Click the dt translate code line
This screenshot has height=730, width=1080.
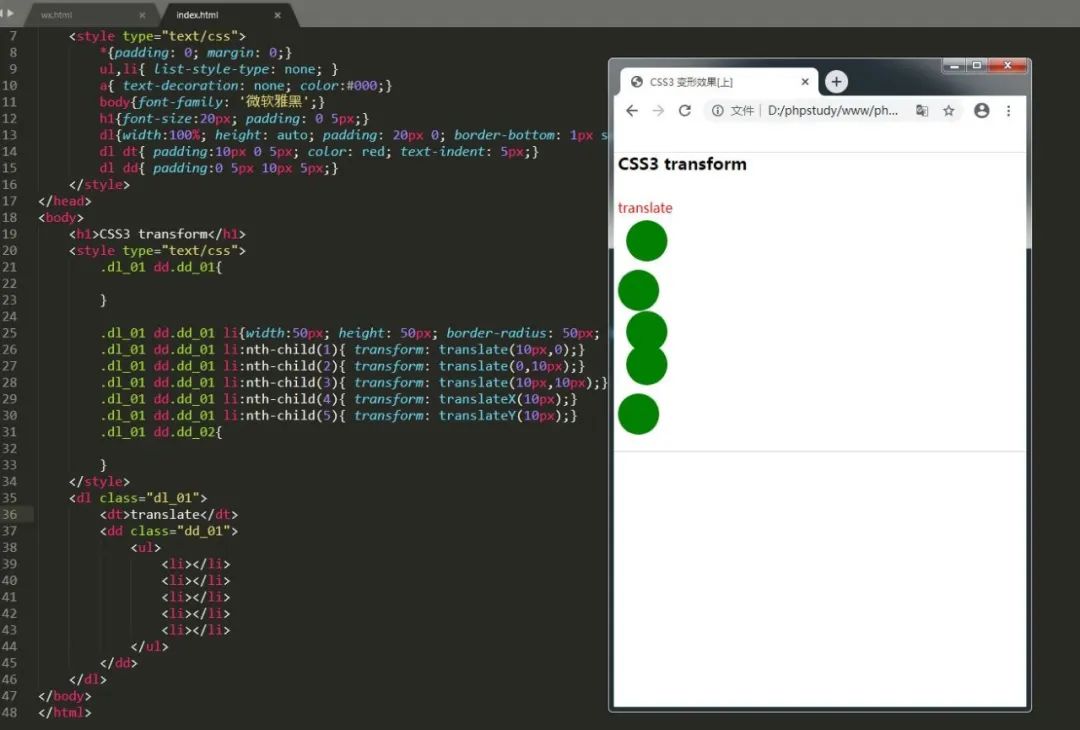[x=169, y=514]
